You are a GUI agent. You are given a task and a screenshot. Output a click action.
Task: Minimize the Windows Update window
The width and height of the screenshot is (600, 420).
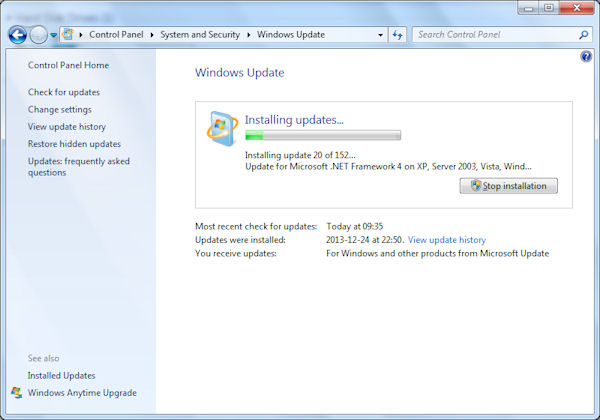pyautogui.click(x=528, y=8)
